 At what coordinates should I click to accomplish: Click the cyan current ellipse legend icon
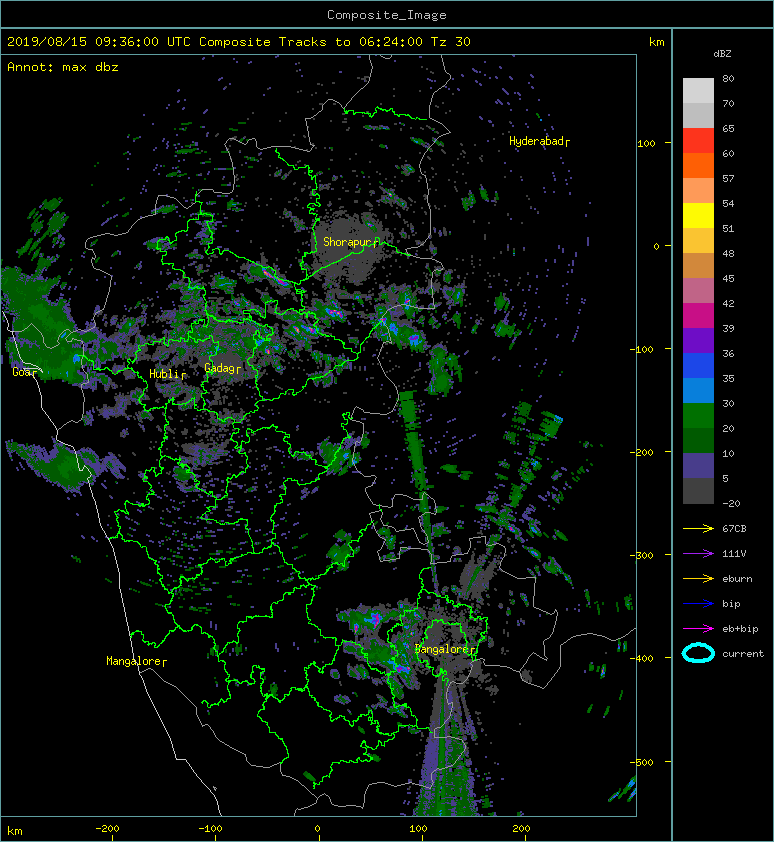pos(698,653)
